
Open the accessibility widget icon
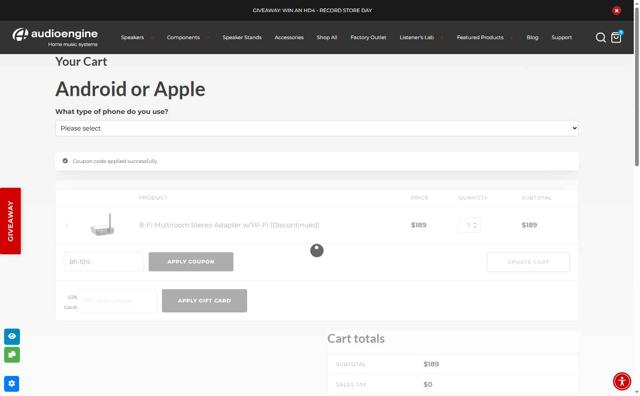[x=622, y=382]
